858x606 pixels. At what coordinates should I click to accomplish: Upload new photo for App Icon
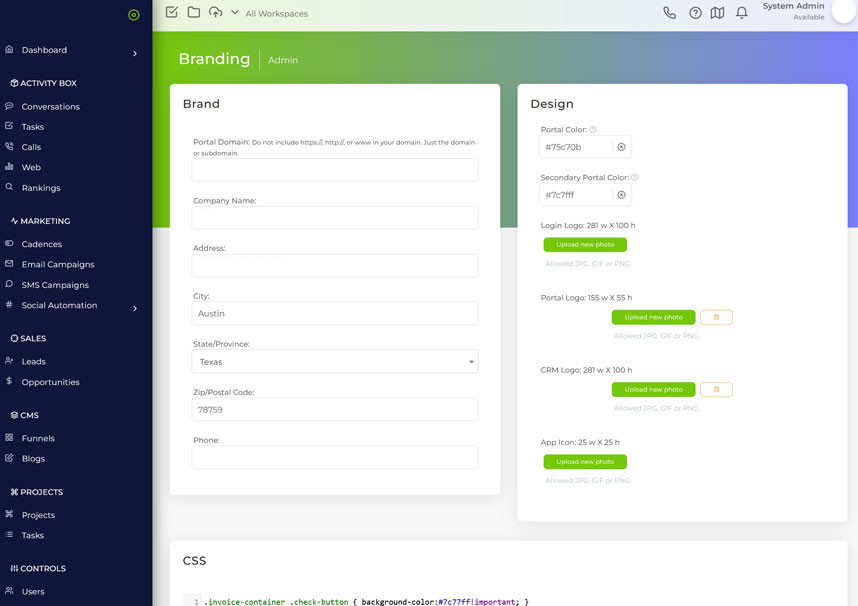click(585, 462)
